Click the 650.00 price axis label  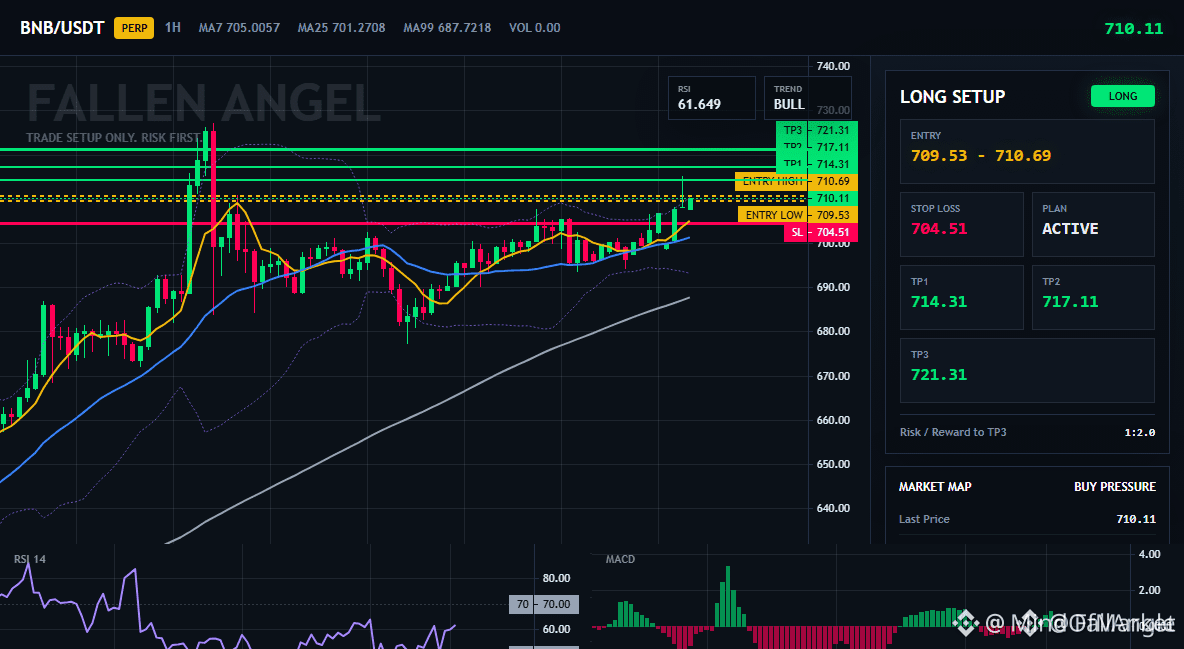pyautogui.click(x=833, y=464)
